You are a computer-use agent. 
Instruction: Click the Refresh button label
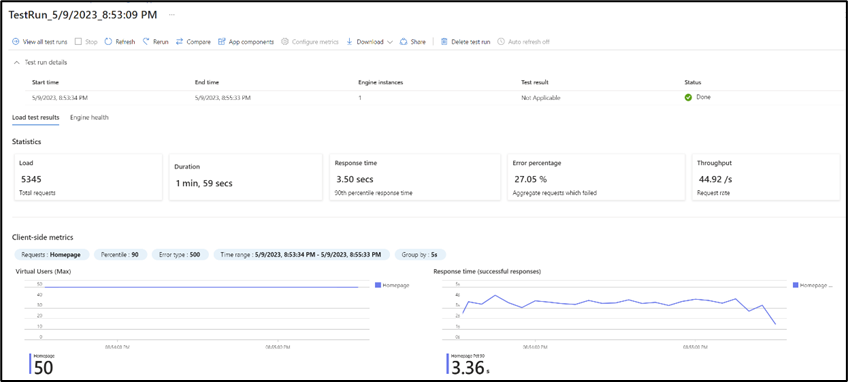pyautogui.click(x=125, y=42)
